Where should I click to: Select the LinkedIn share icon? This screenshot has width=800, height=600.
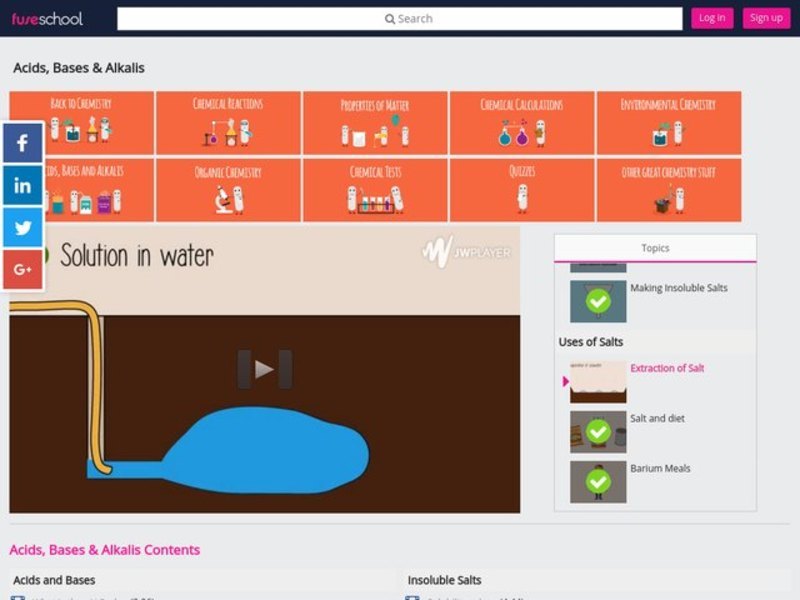pos(22,185)
